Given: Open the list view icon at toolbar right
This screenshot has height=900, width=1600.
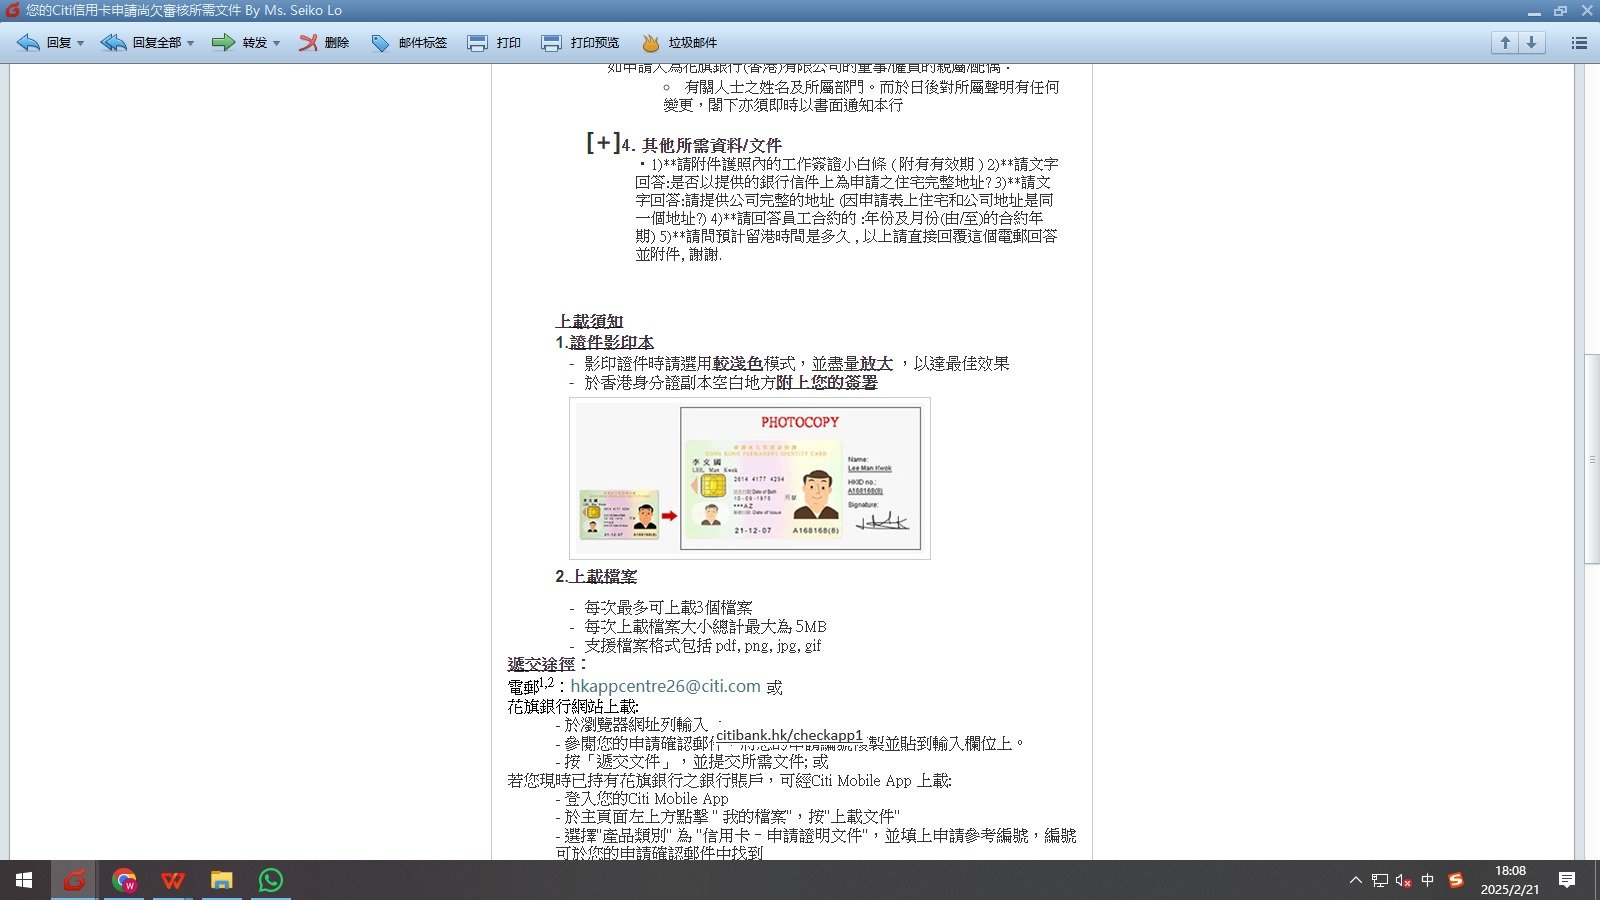Looking at the screenshot, I should pyautogui.click(x=1579, y=43).
